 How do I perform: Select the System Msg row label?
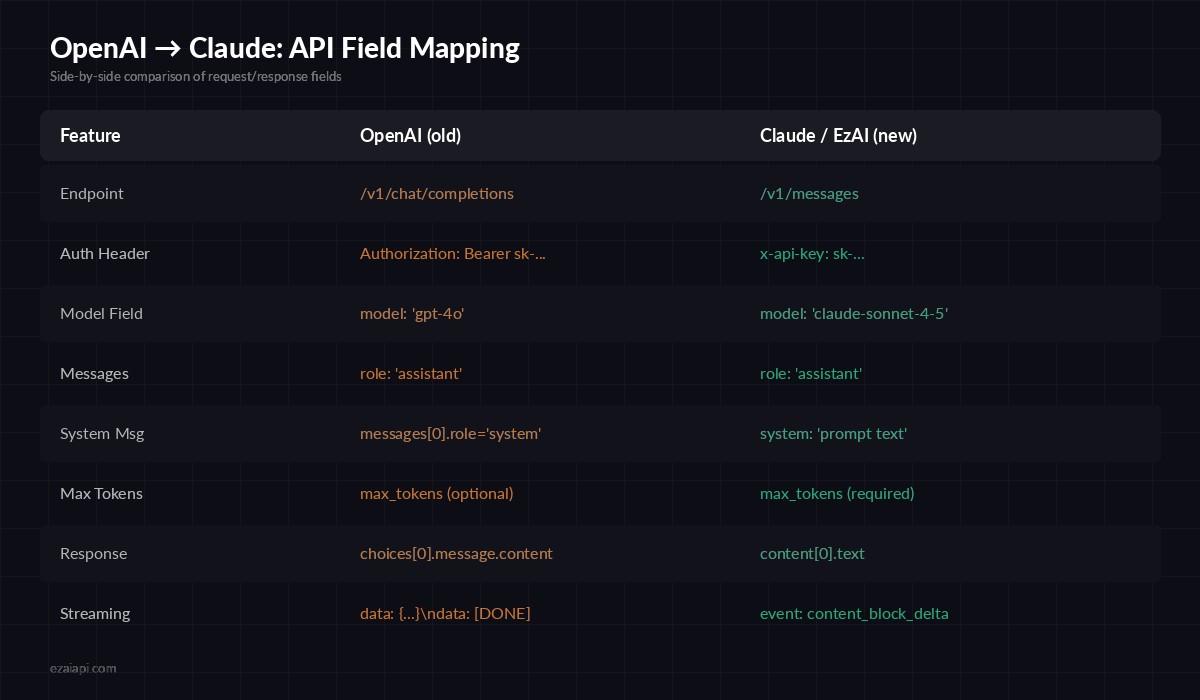pos(102,433)
